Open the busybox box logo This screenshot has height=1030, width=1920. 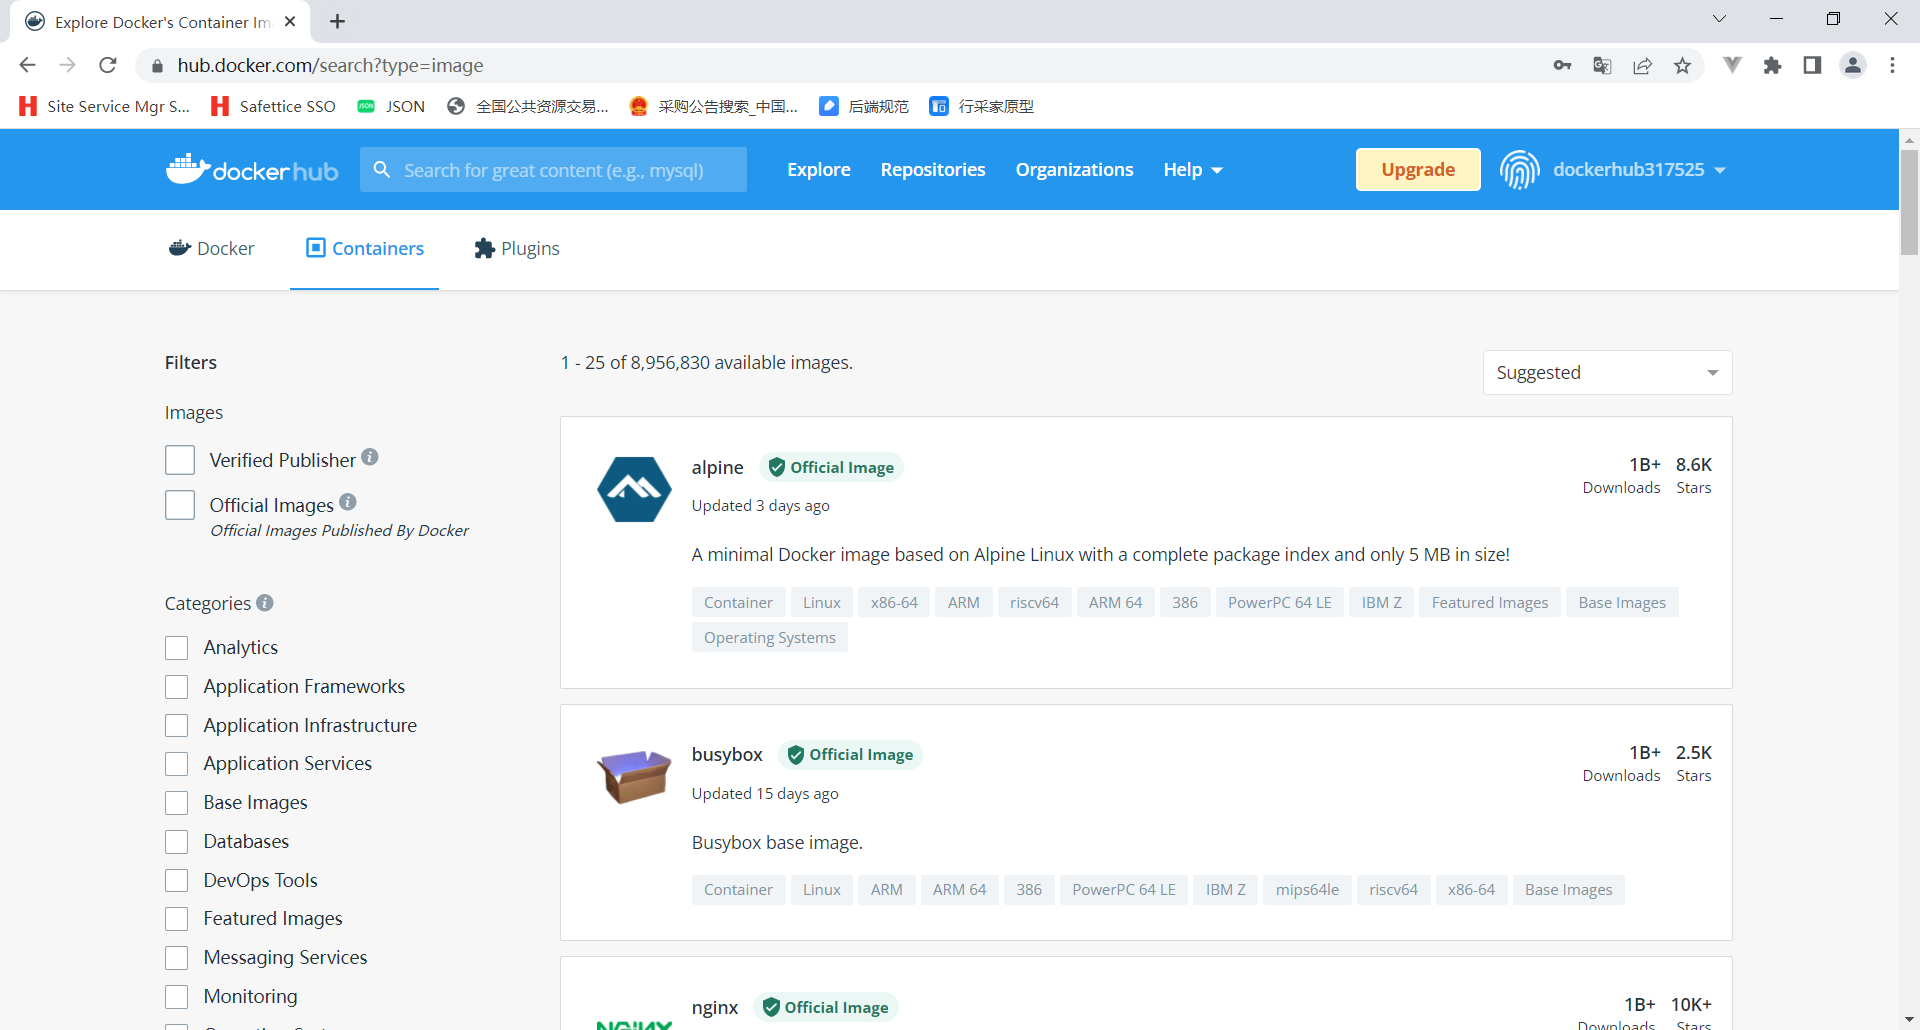[x=634, y=776]
